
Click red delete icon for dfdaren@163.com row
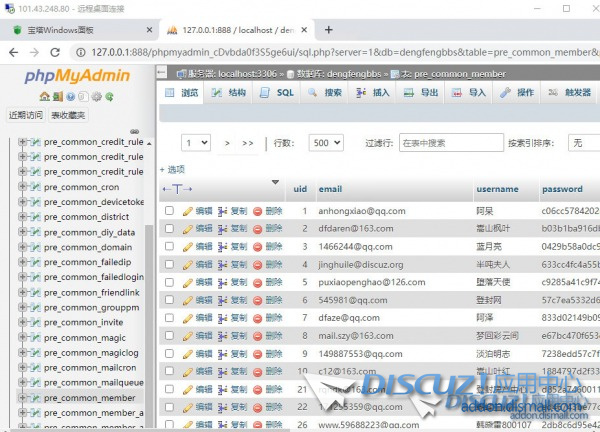[258, 229]
